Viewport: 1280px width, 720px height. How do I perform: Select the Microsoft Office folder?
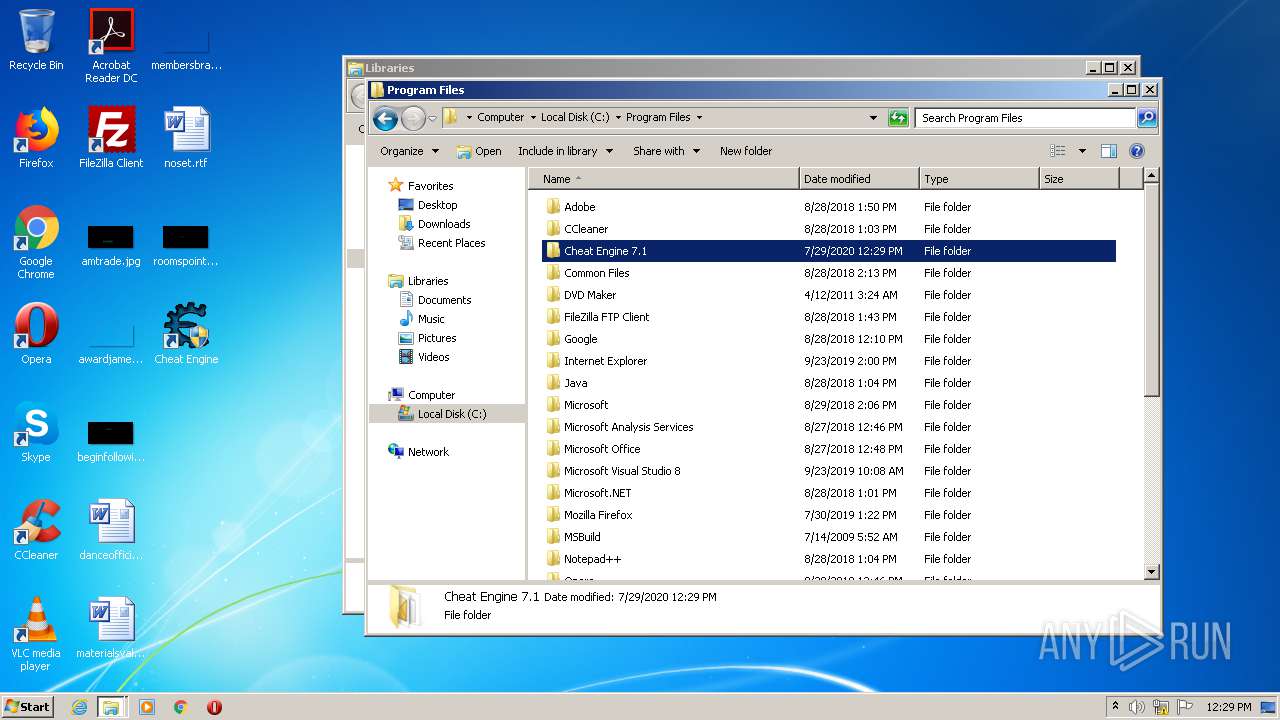pyautogui.click(x=829, y=449)
